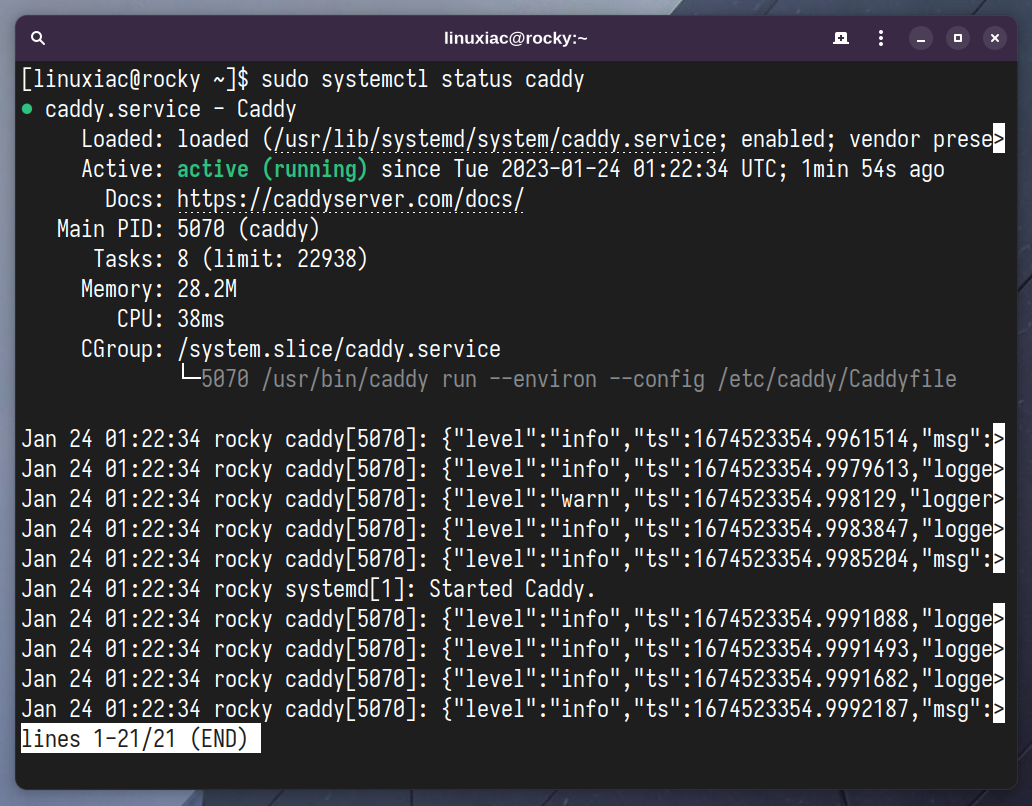Open the terminal search icon
Screen dimensions: 1032x806
tap(38, 38)
